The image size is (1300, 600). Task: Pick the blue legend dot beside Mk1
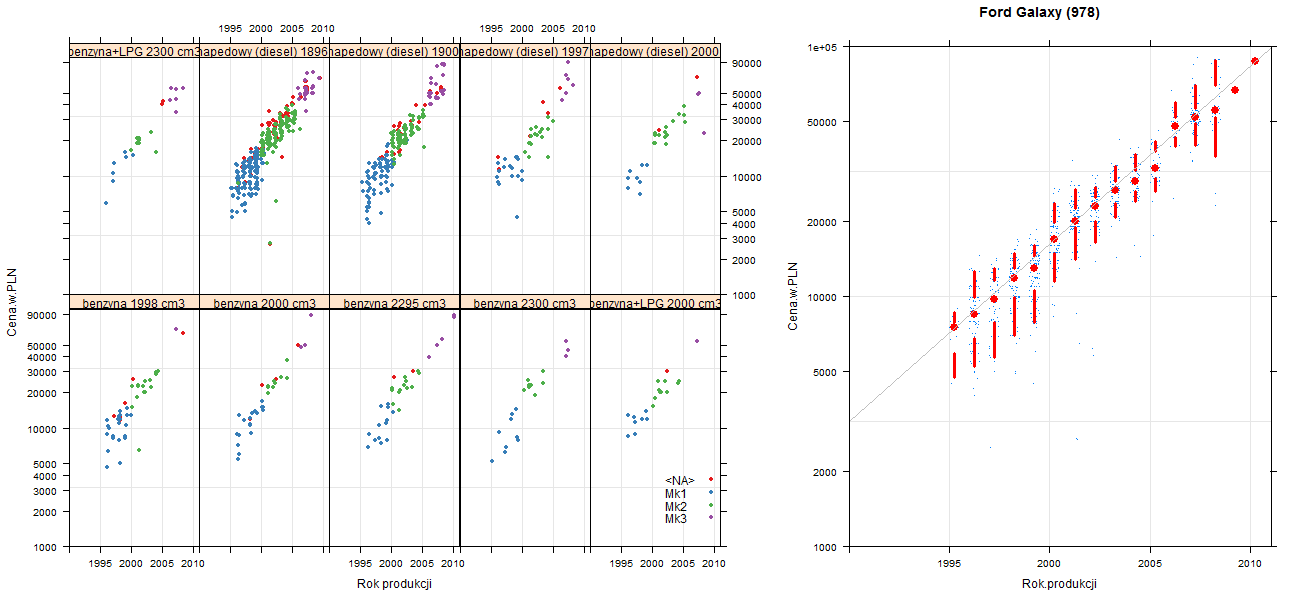click(709, 494)
